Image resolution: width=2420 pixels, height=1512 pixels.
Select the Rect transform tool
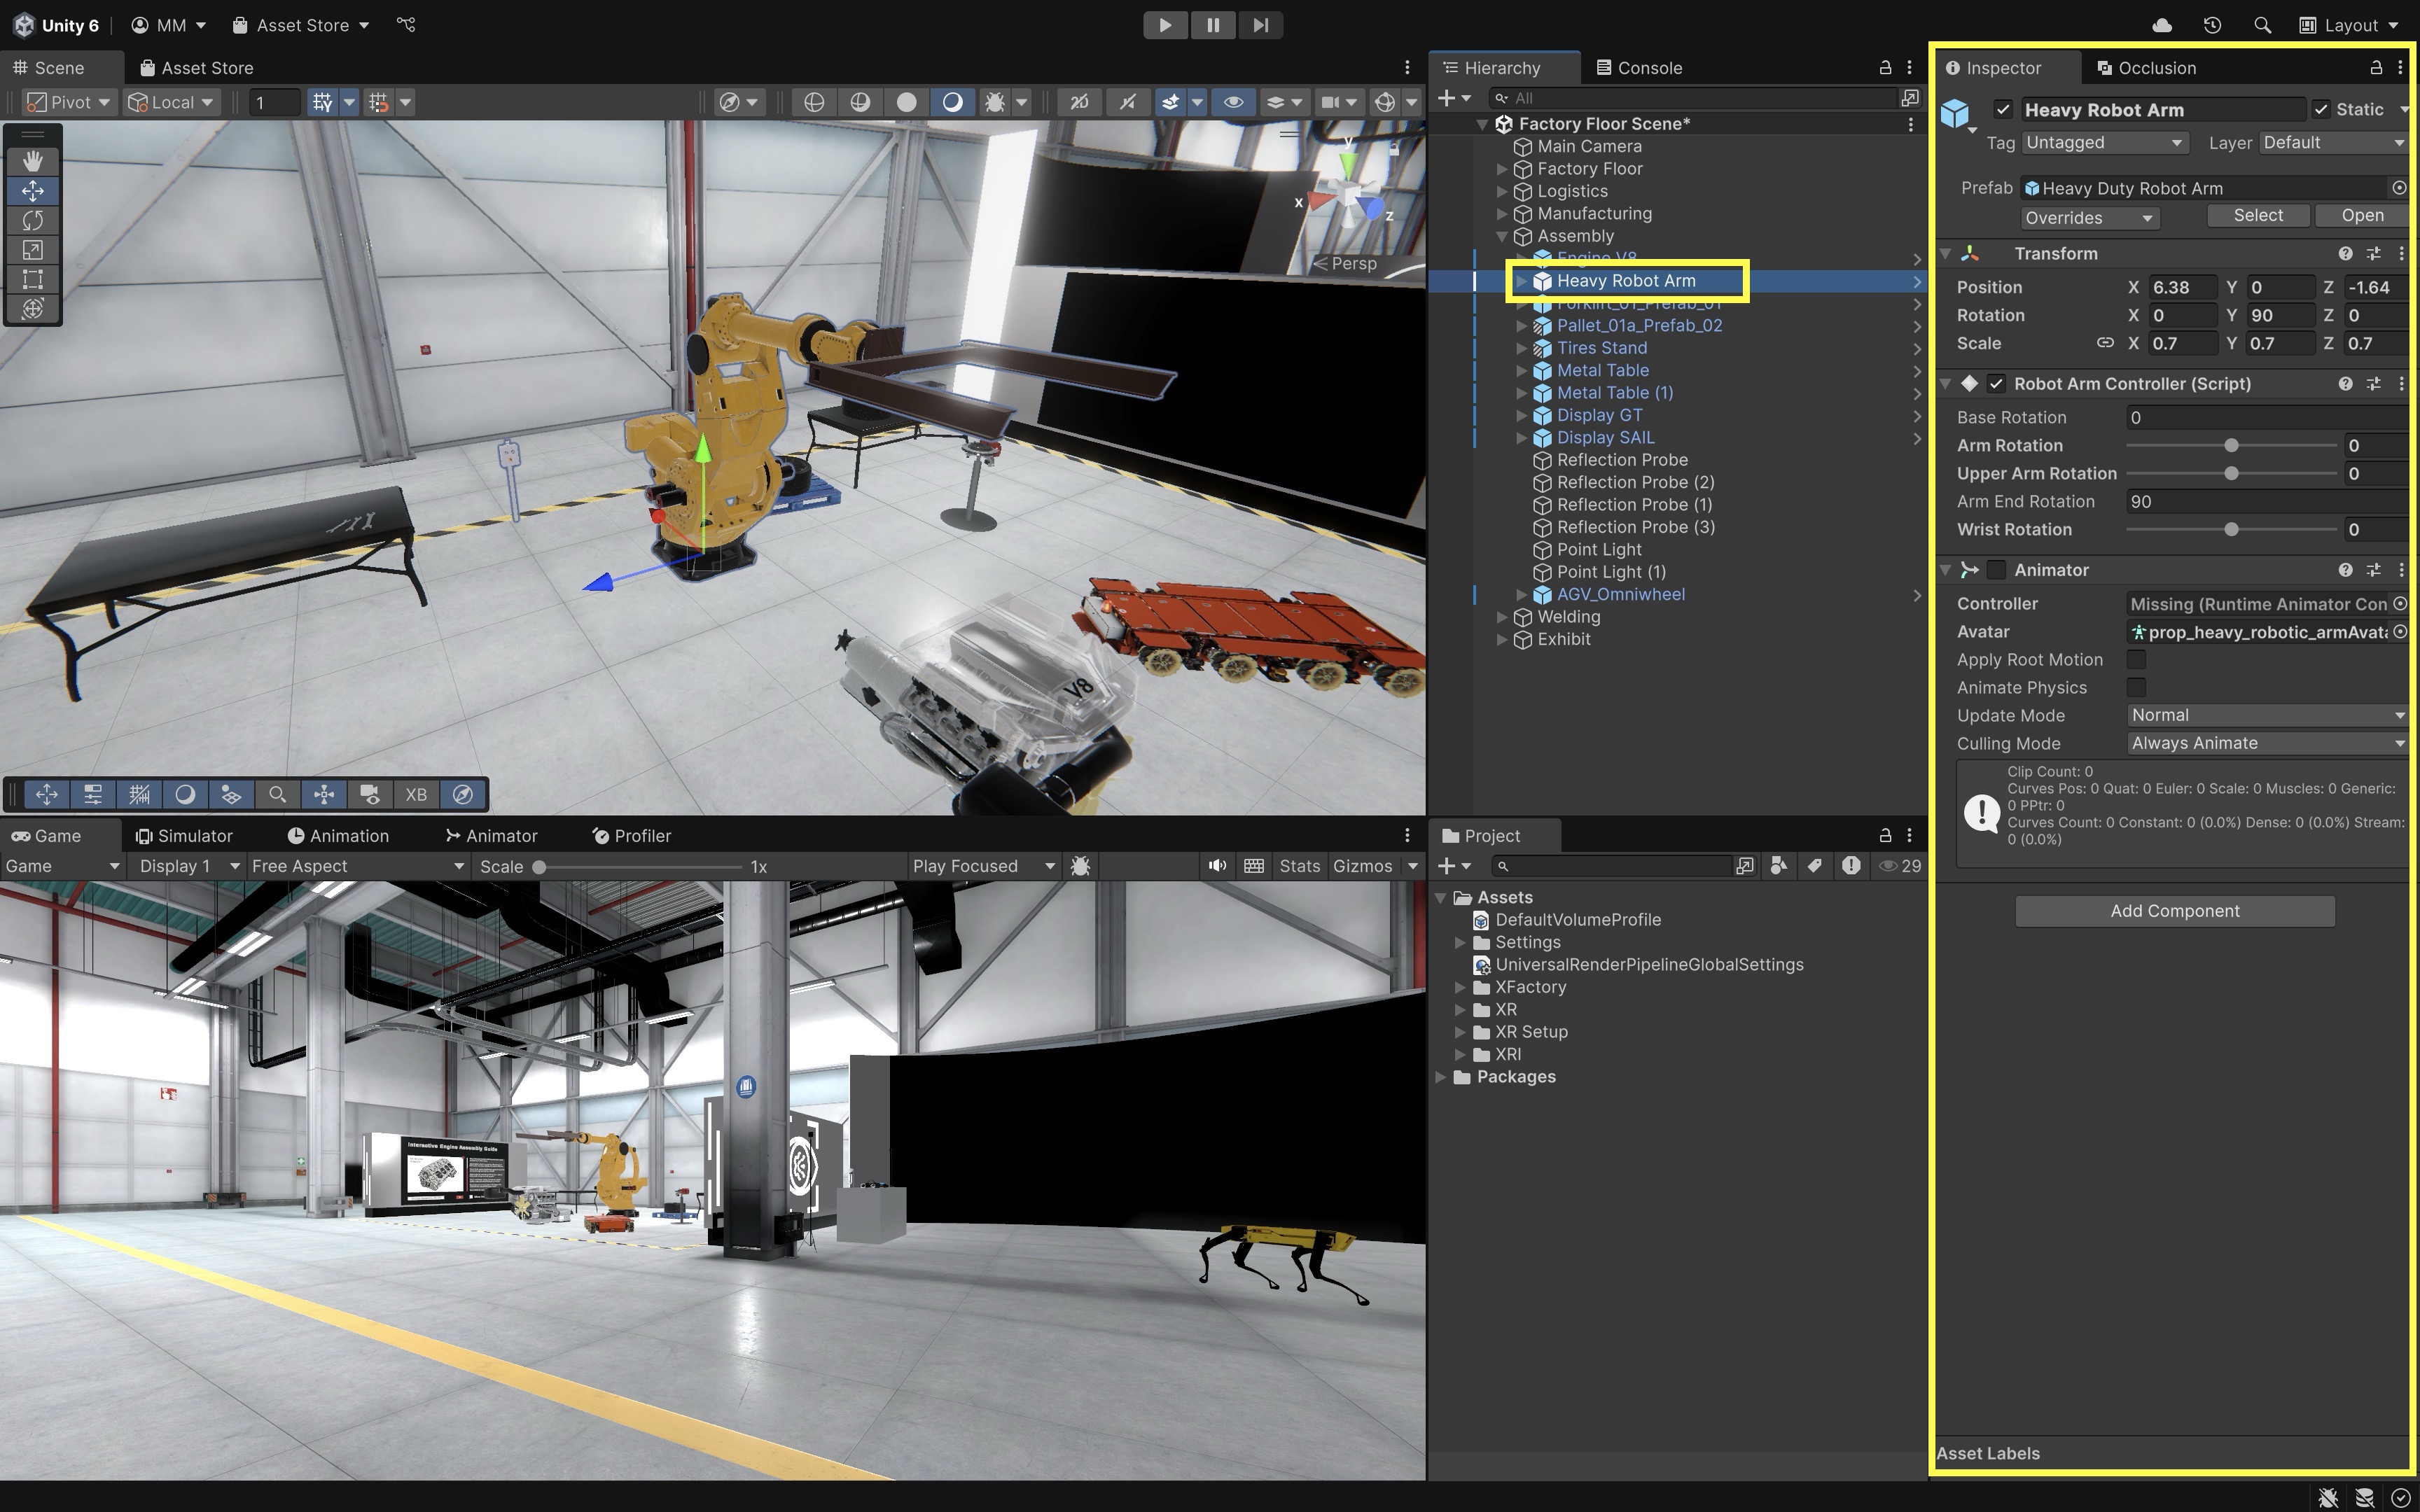[33, 279]
